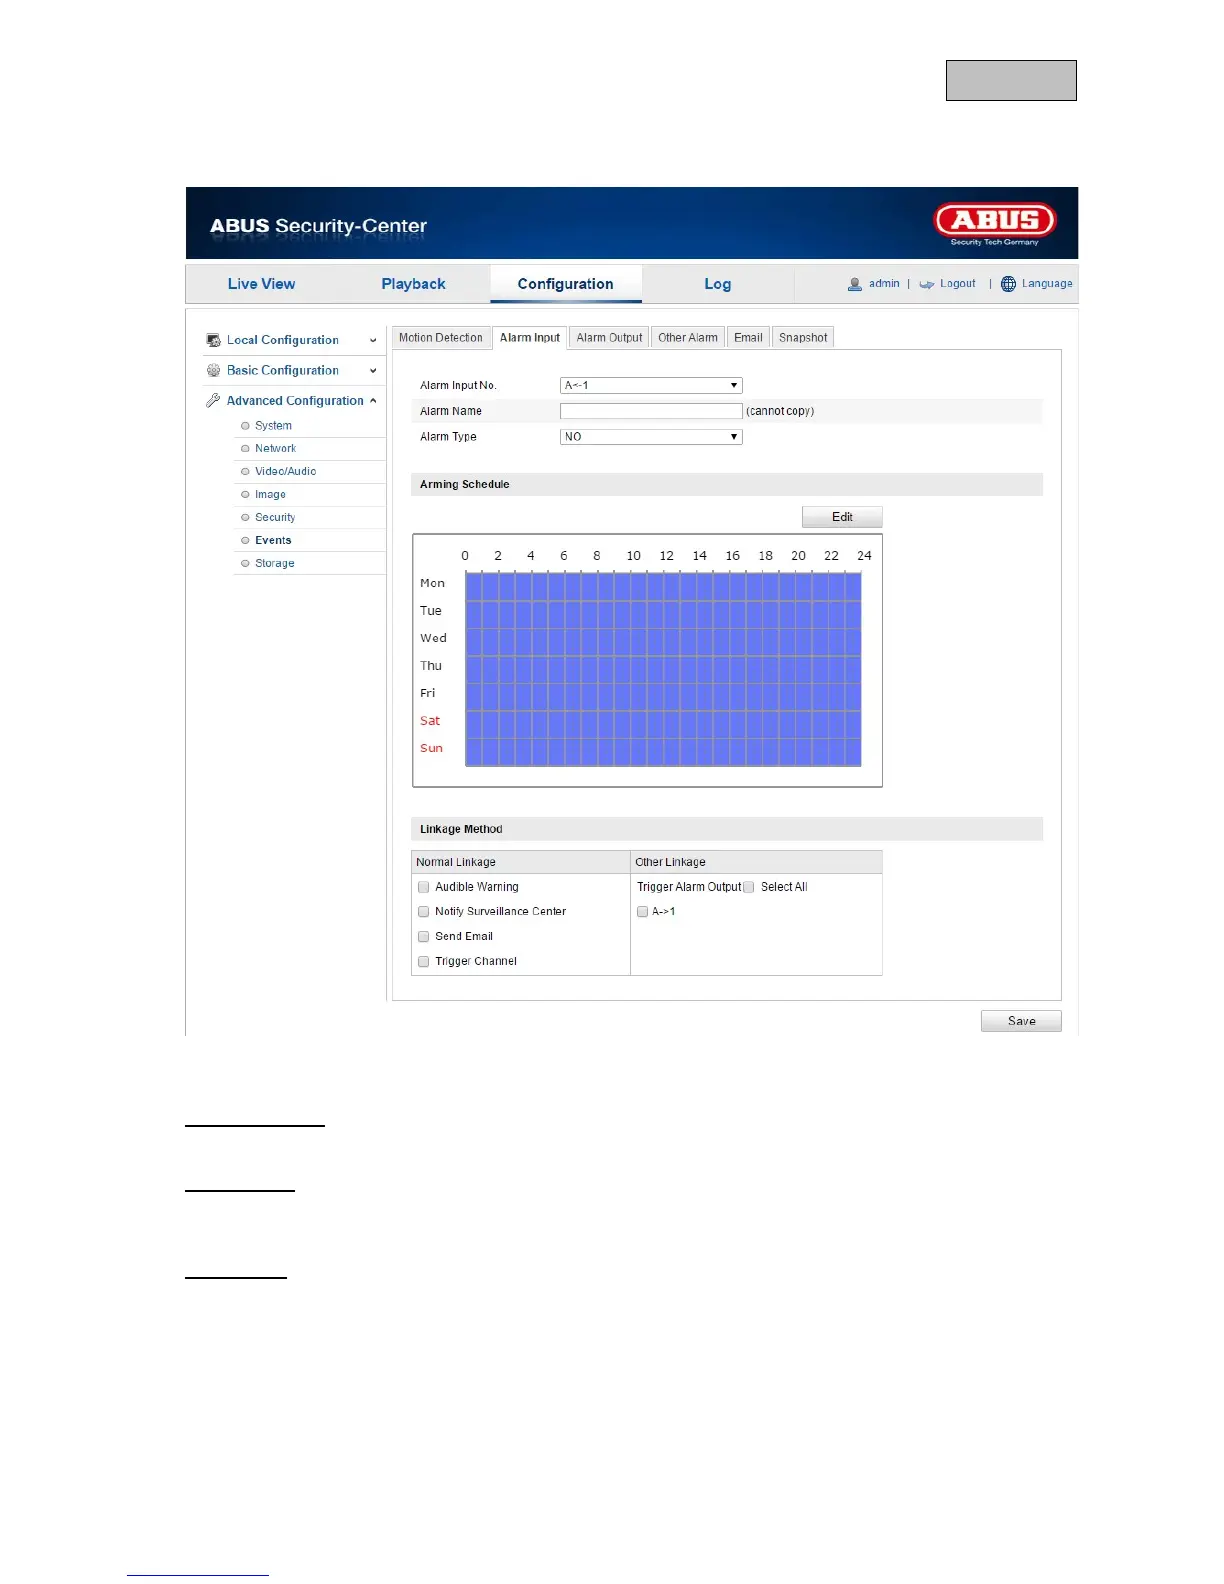The height and width of the screenshot is (1584, 1224).
Task: Tick the Send Email checkbox
Action: coord(424,937)
